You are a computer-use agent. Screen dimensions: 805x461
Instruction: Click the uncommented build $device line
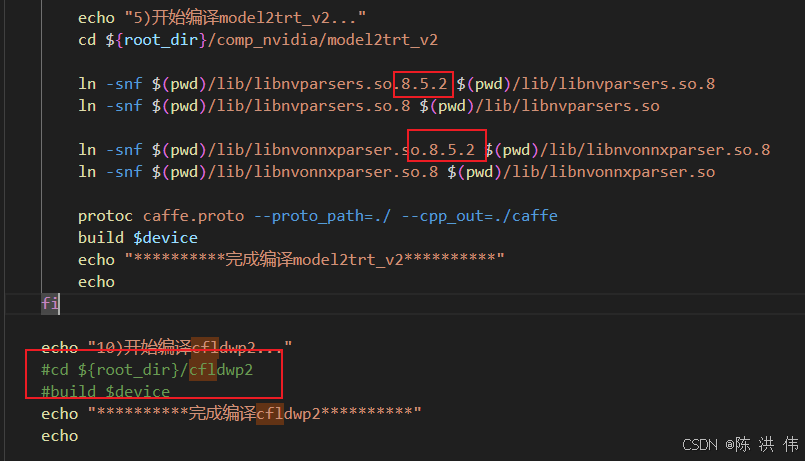pyautogui.click(x=138, y=238)
